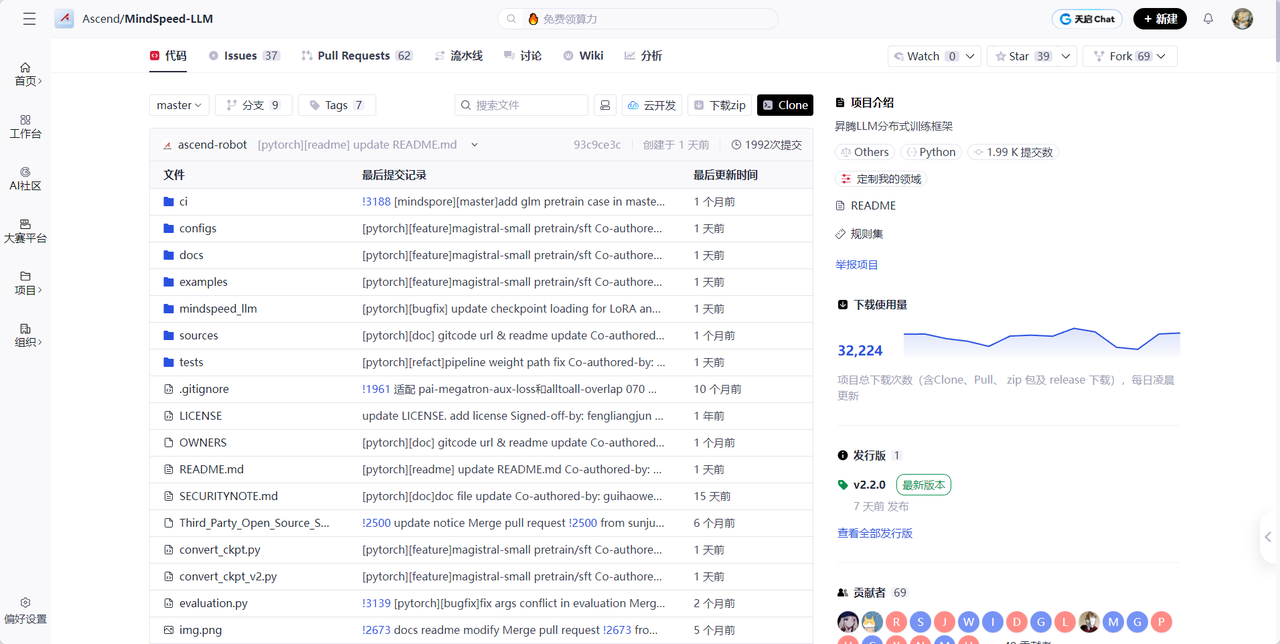The height and width of the screenshot is (644, 1280).
Task: Open the hamburger menu icon
Action: [x=29, y=19]
